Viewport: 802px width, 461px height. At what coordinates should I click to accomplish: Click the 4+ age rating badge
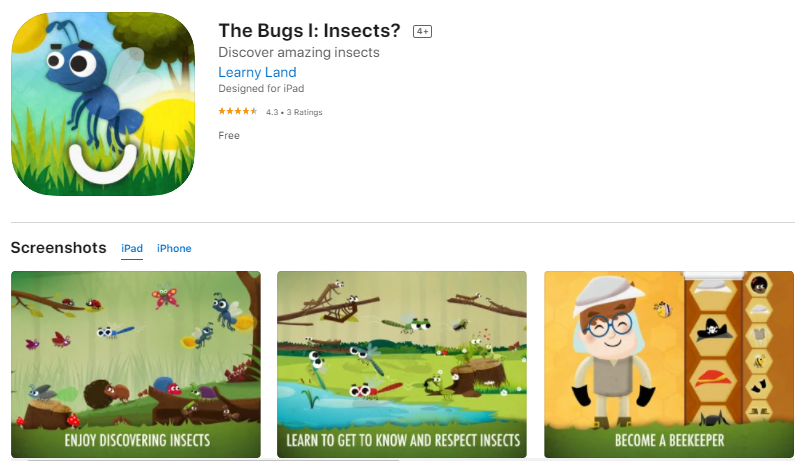pyautogui.click(x=422, y=31)
